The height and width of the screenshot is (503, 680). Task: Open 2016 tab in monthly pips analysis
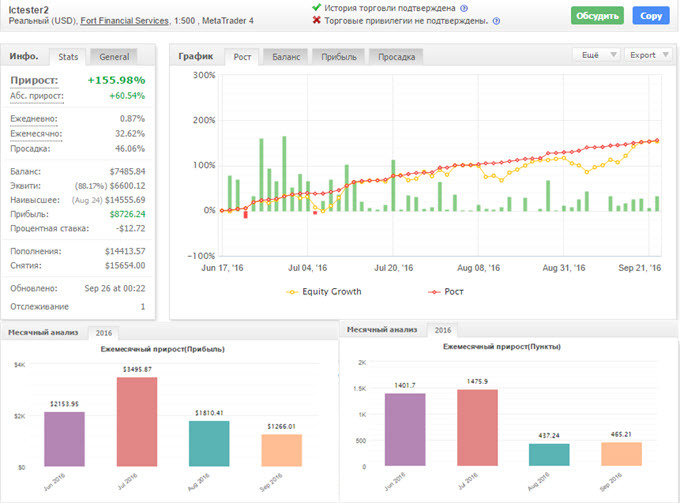pos(443,330)
